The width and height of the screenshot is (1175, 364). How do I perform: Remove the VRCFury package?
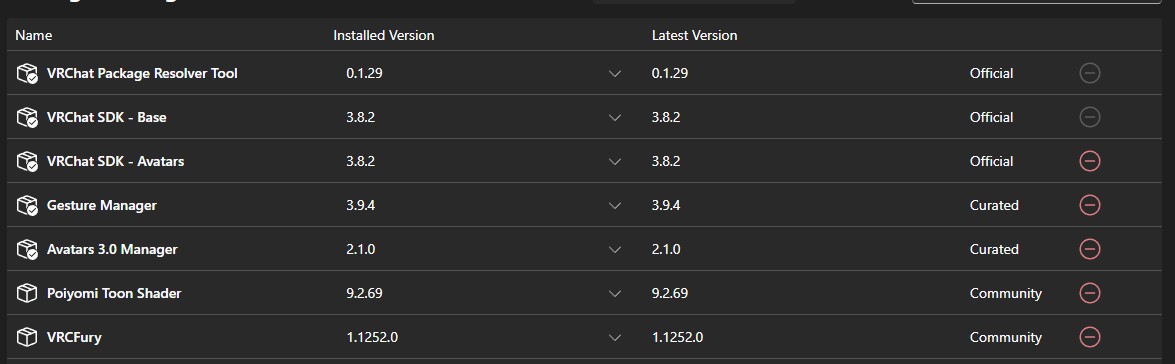tap(1090, 337)
